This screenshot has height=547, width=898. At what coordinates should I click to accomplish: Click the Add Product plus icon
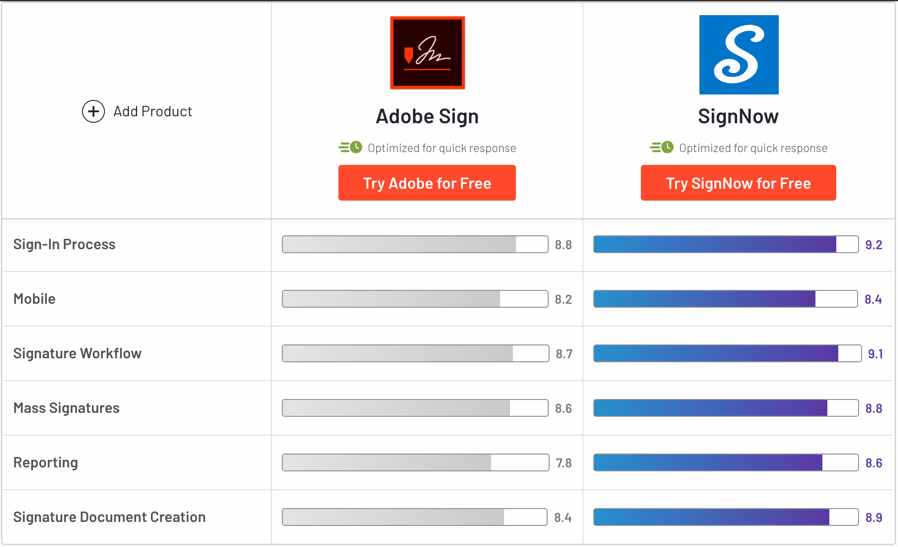tap(93, 111)
